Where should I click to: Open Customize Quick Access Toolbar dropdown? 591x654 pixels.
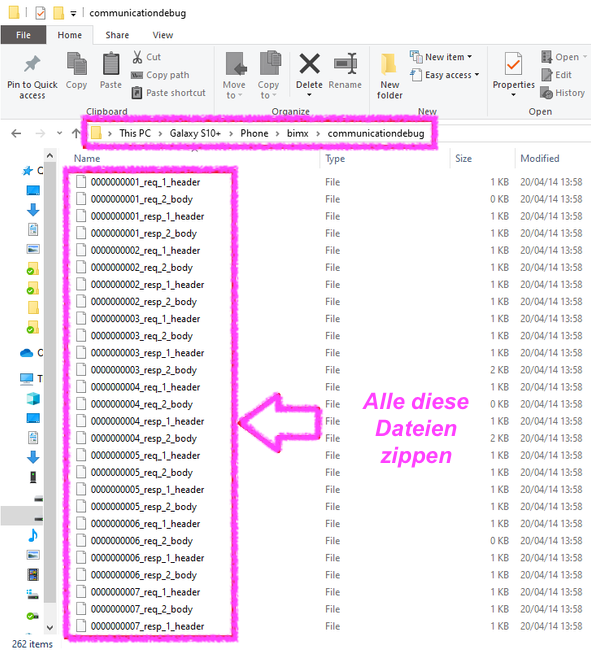tap(73, 14)
